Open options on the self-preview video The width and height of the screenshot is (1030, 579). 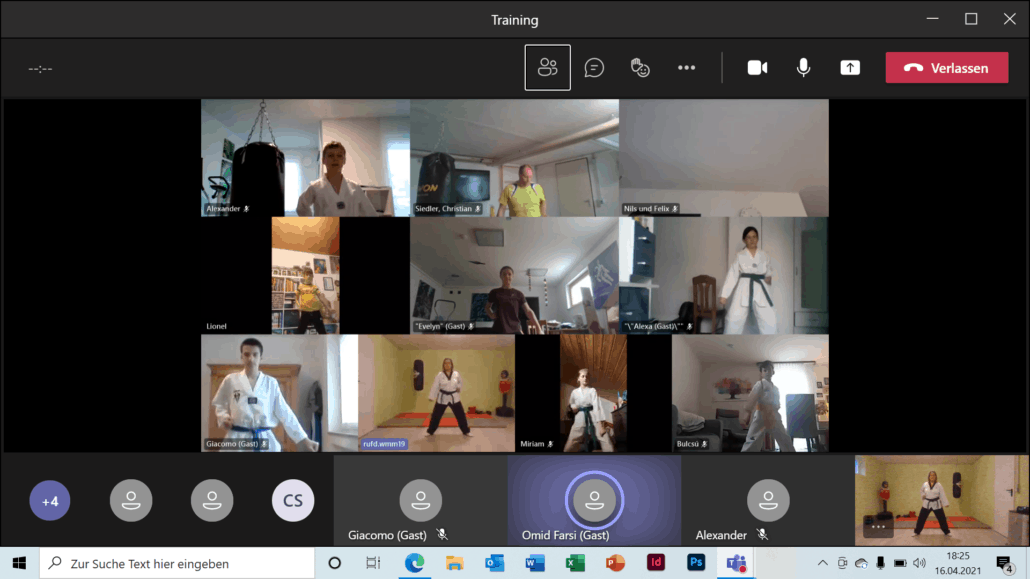[x=878, y=526]
